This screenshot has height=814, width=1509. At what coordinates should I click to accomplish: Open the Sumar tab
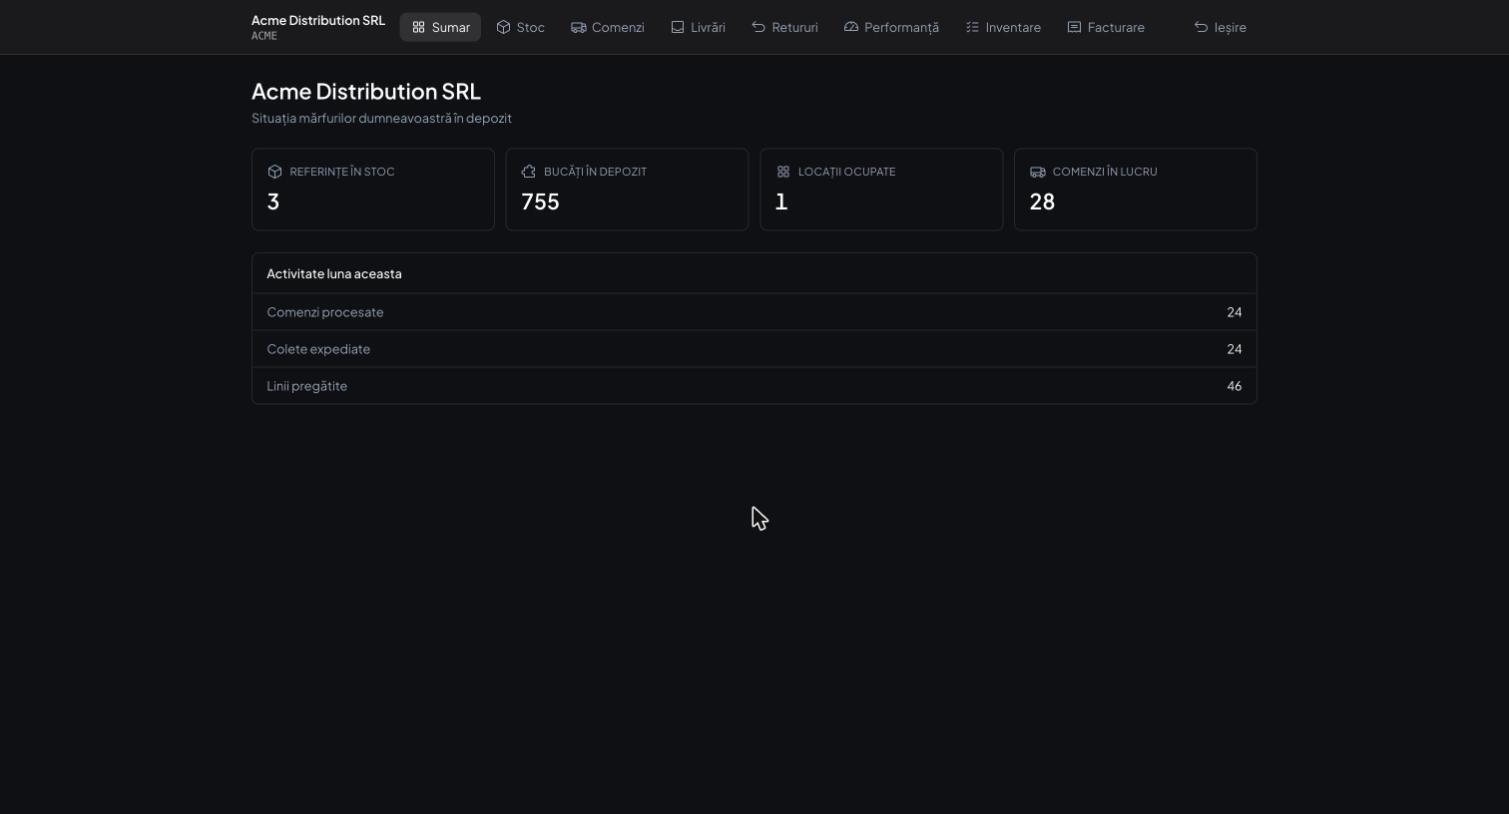coord(440,27)
